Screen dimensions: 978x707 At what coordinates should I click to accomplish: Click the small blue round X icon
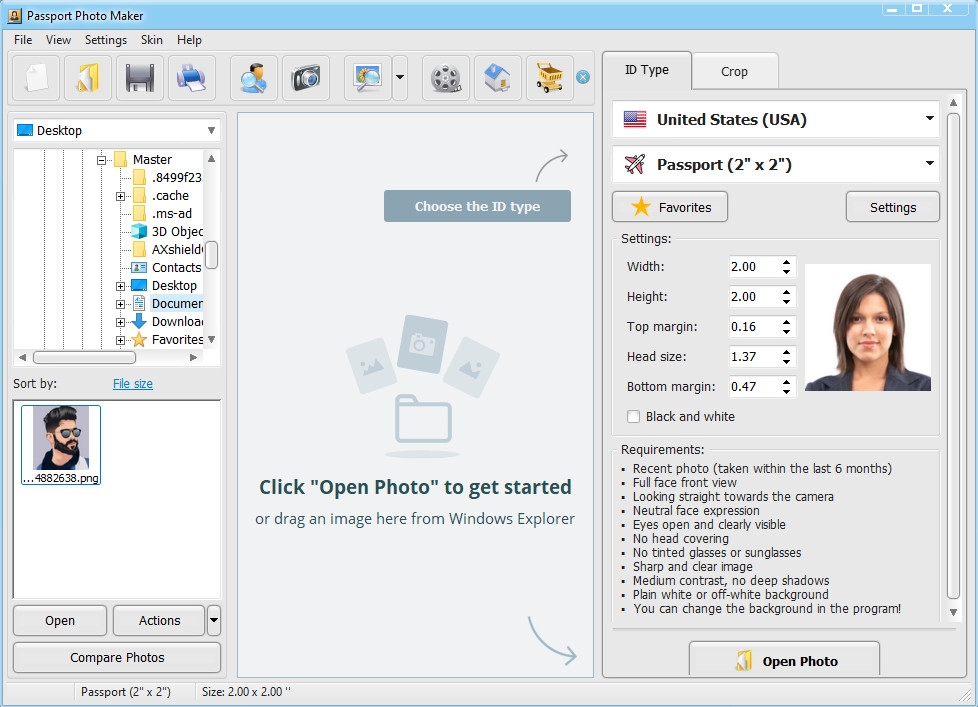pos(583,77)
